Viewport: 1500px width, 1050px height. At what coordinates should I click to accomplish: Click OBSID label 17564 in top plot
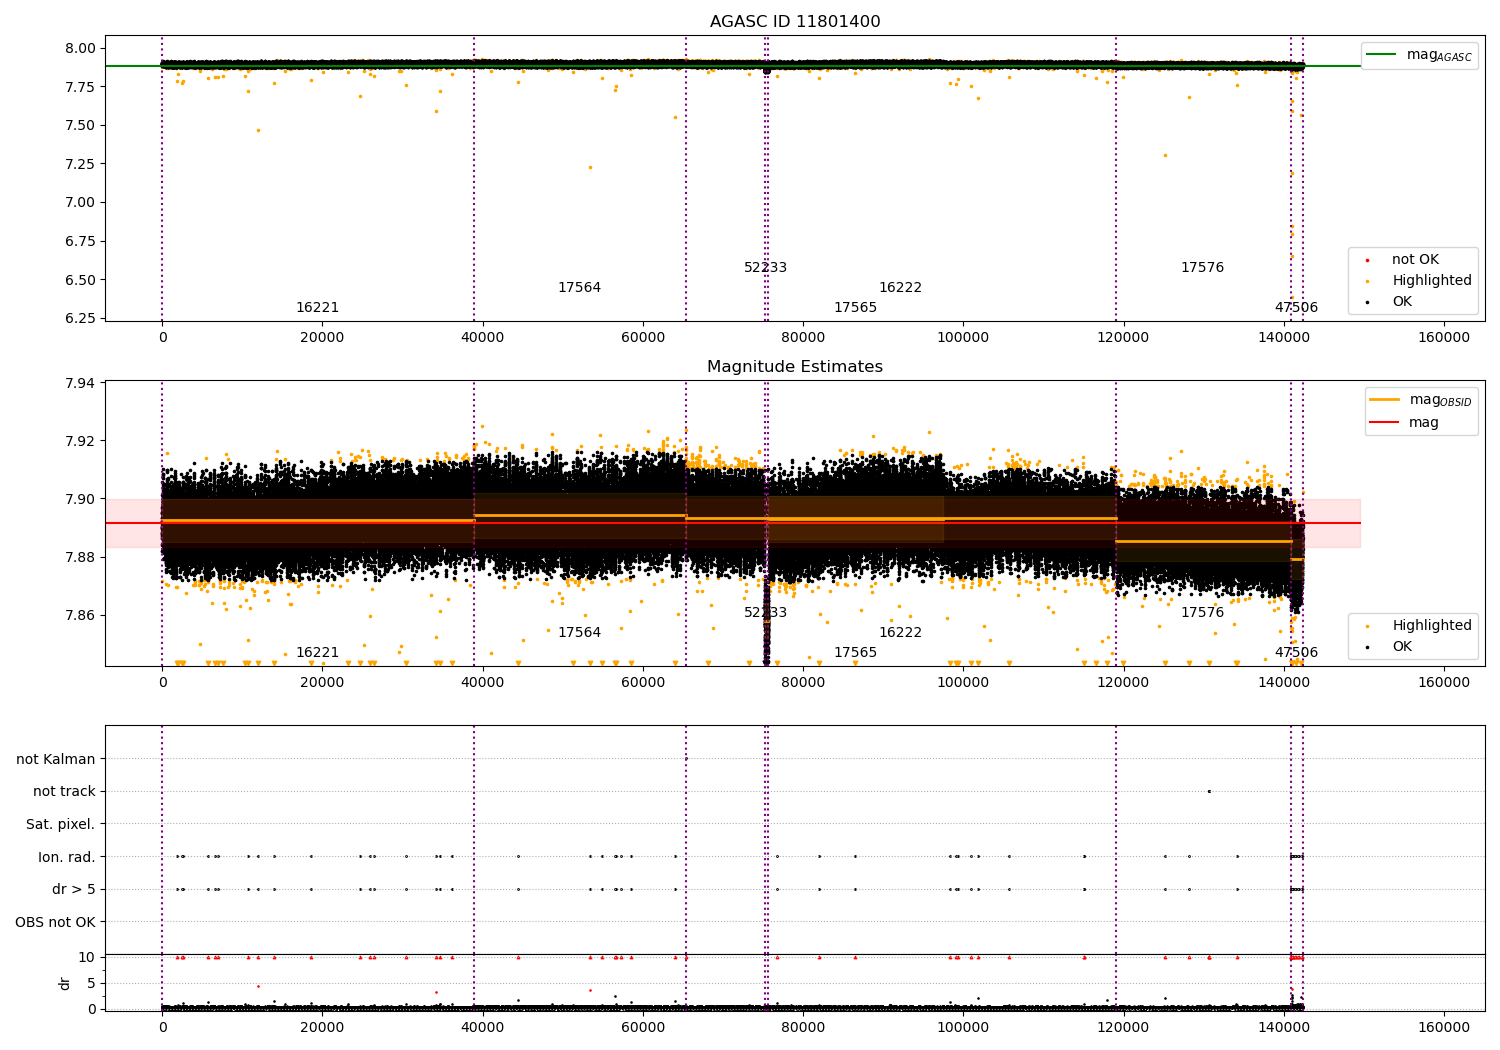click(x=579, y=288)
